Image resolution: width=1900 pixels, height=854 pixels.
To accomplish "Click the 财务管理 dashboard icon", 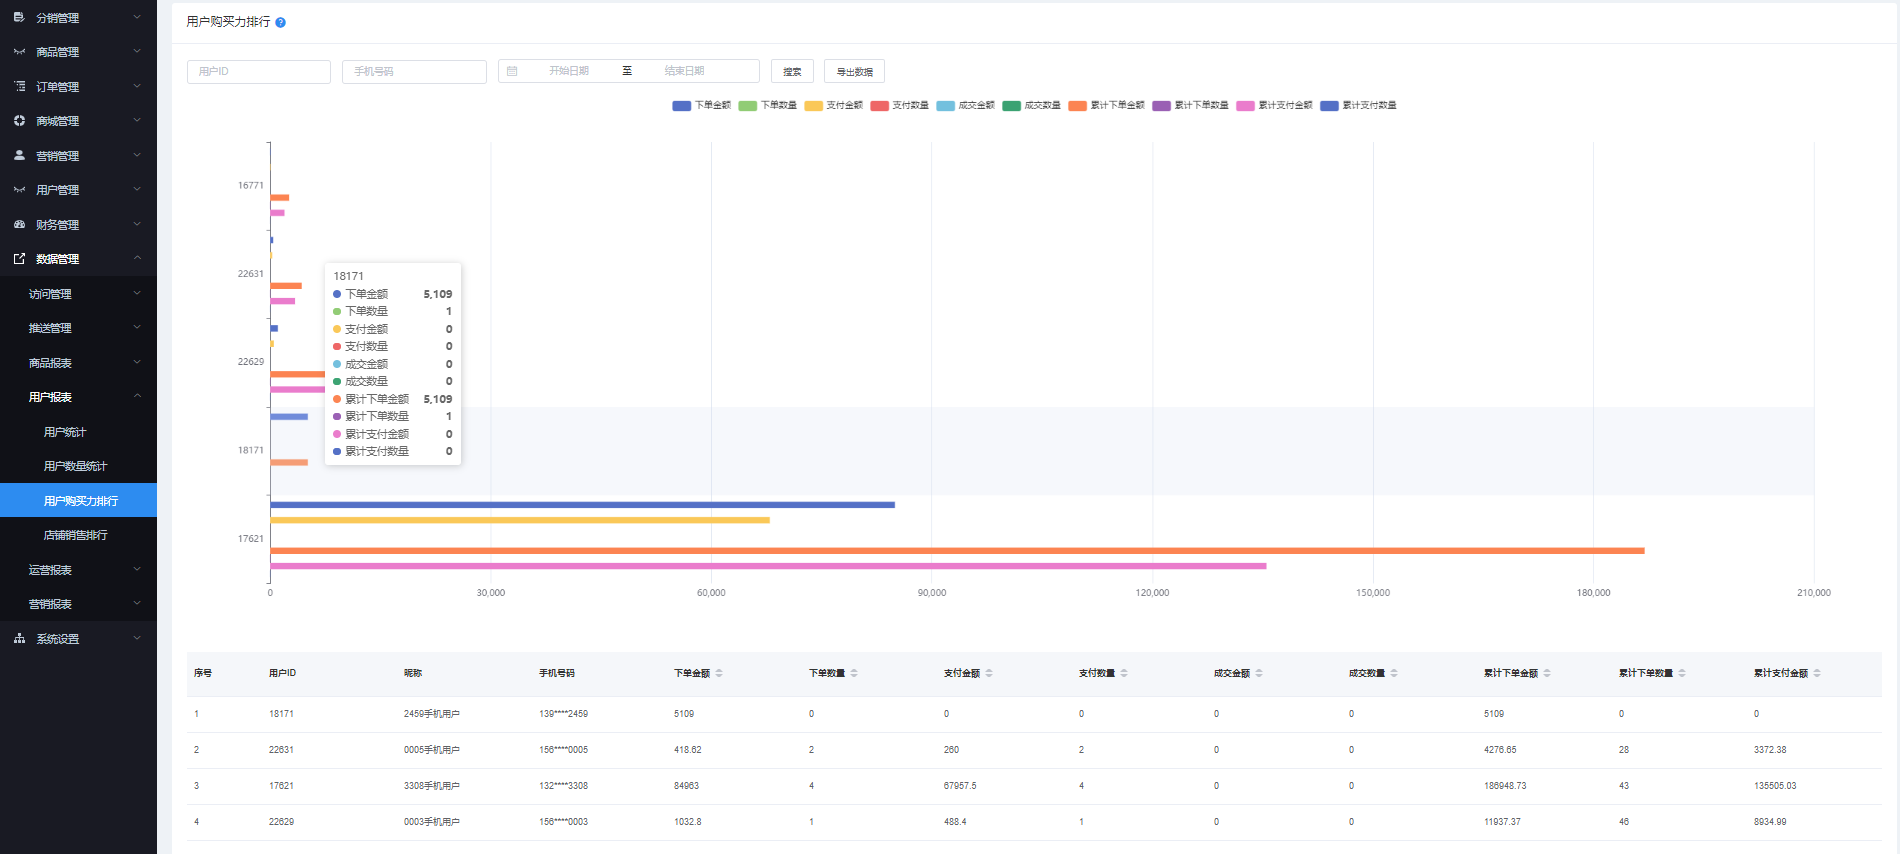I will [19, 224].
